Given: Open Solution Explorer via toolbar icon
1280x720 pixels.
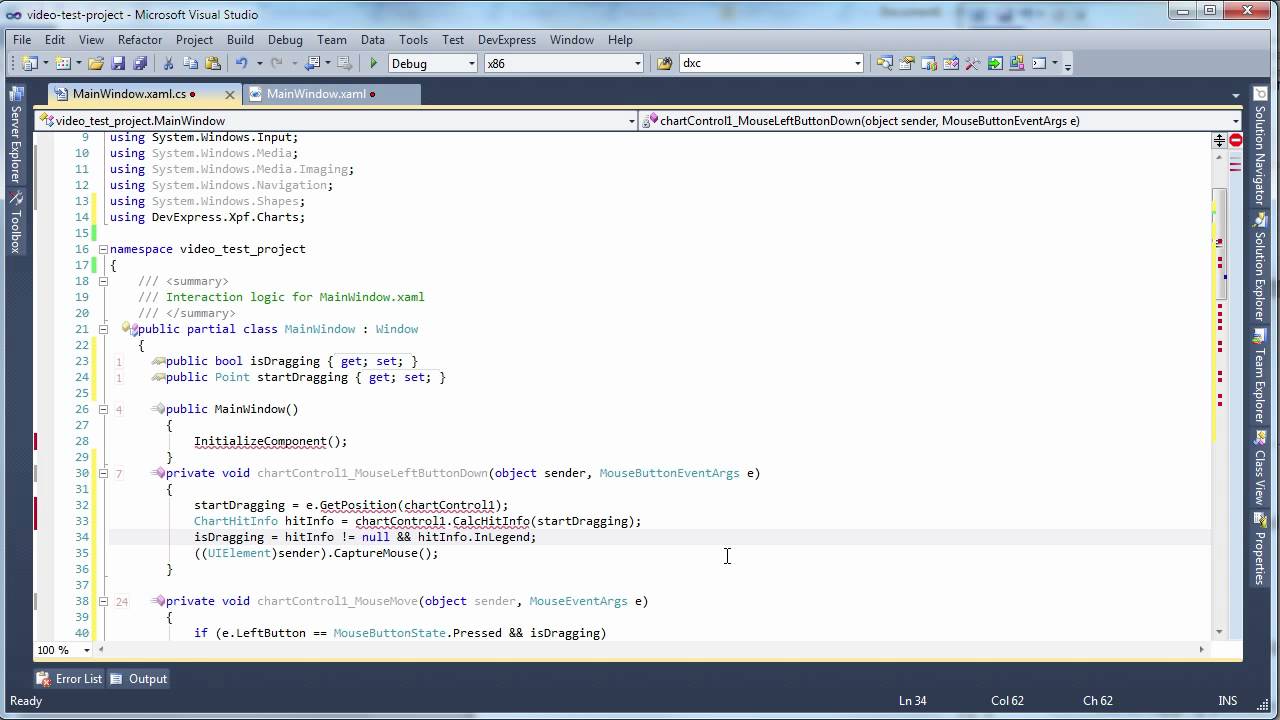Looking at the screenshot, I should click(884, 63).
